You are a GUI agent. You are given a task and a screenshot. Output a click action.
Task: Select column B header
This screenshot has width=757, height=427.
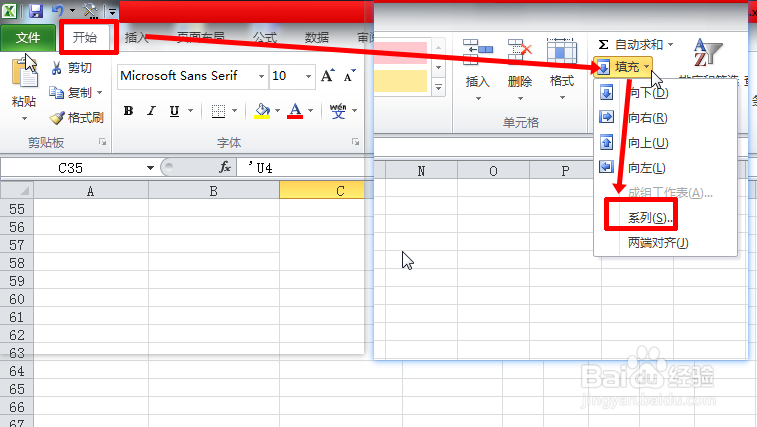[x=213, y=191]
